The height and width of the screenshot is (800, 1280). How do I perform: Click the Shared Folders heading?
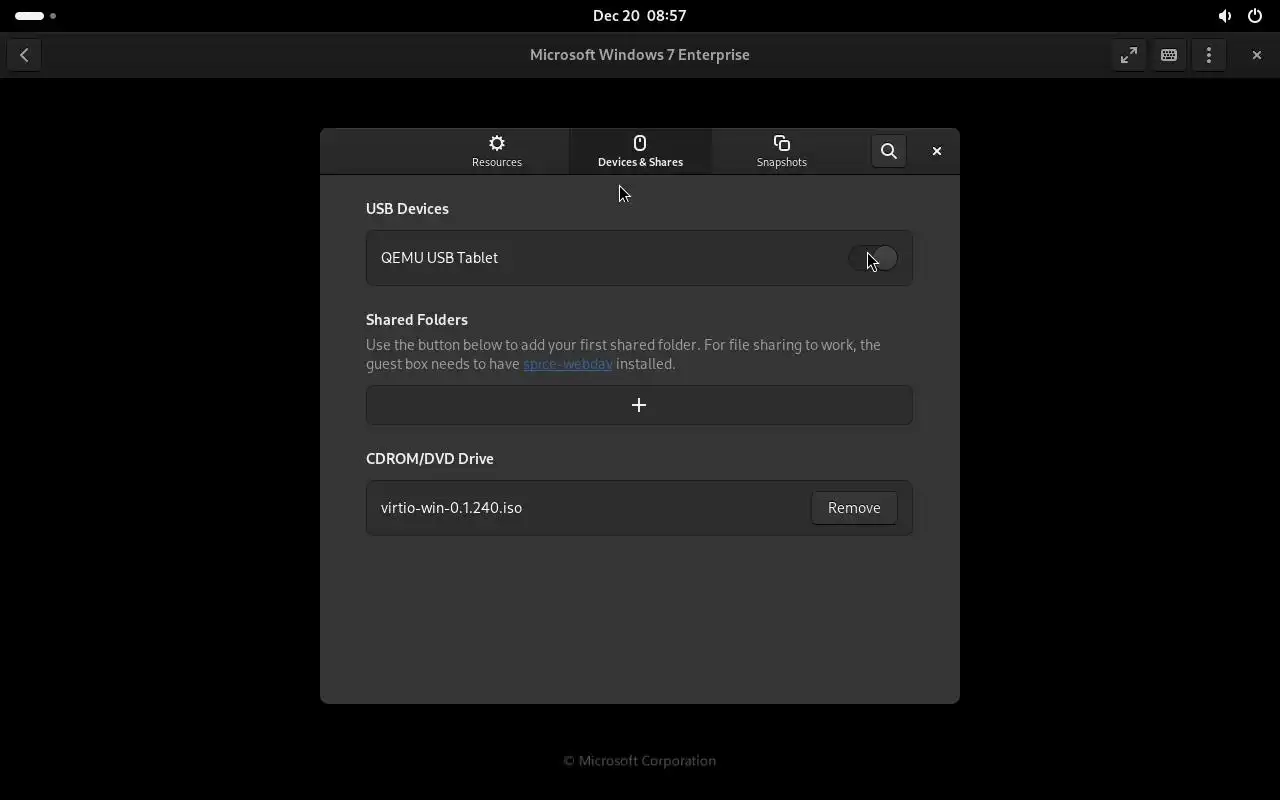point(417,320)
